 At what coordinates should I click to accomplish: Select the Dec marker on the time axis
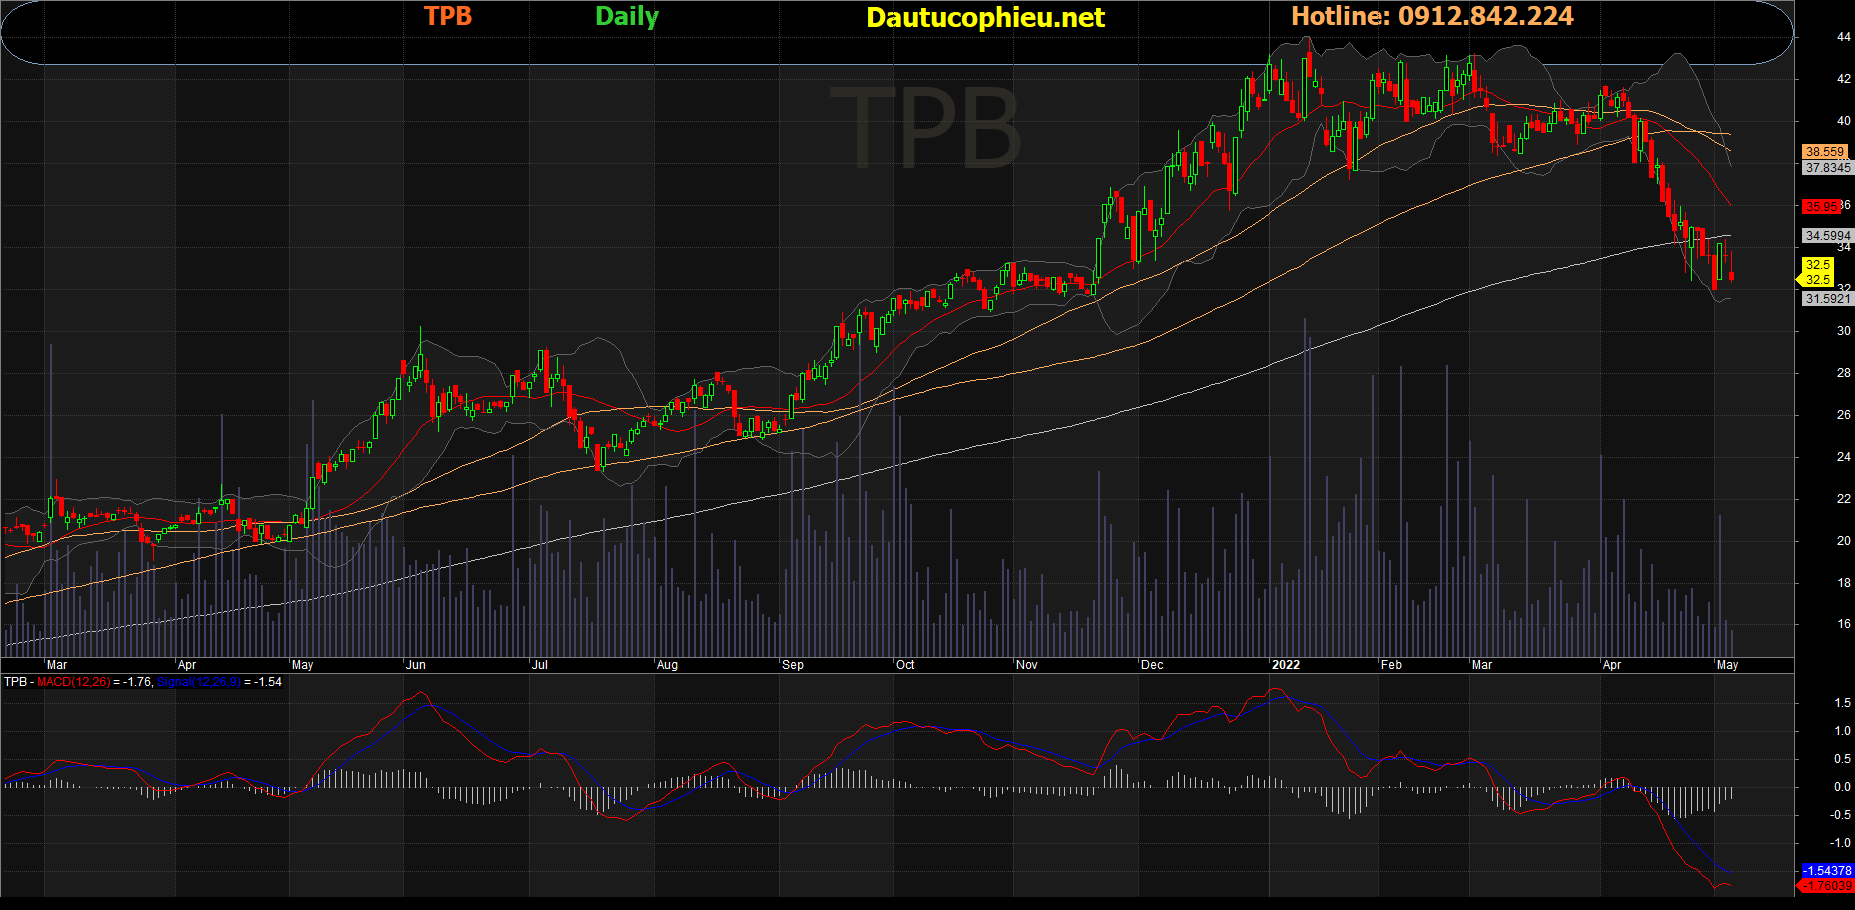point(1152,665)
